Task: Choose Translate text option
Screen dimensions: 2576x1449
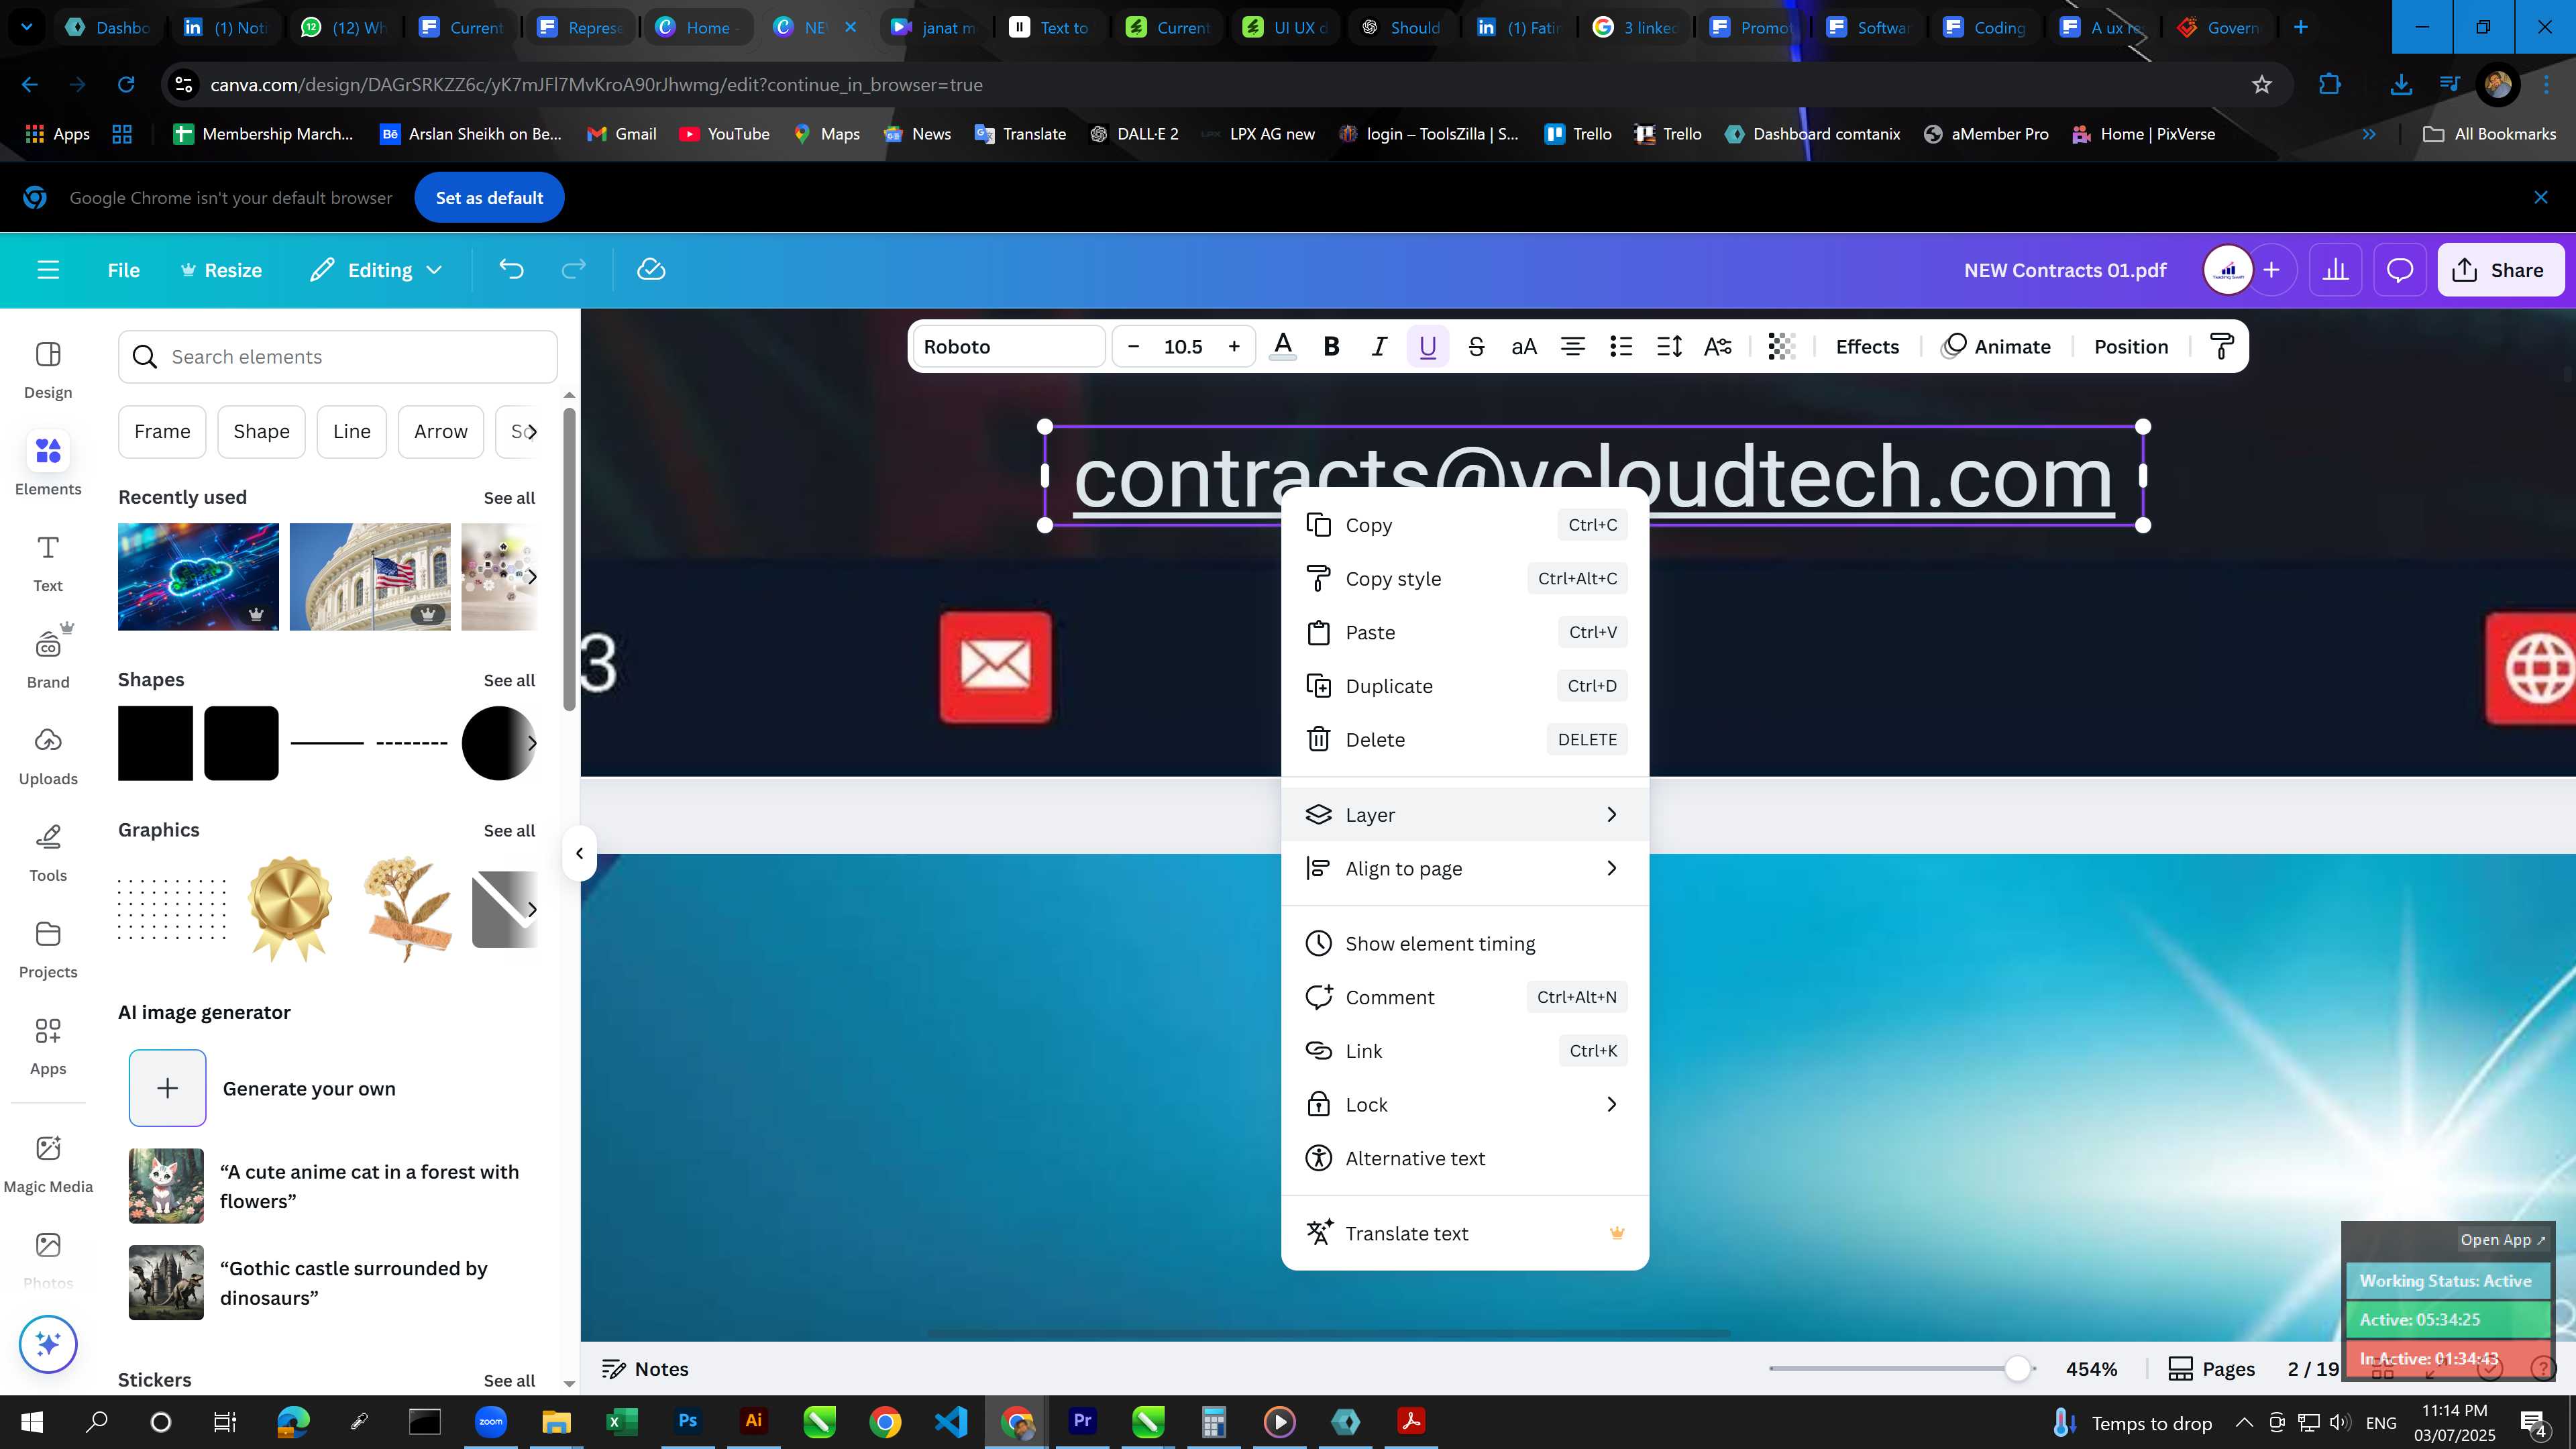Action: [1465, 1234]
